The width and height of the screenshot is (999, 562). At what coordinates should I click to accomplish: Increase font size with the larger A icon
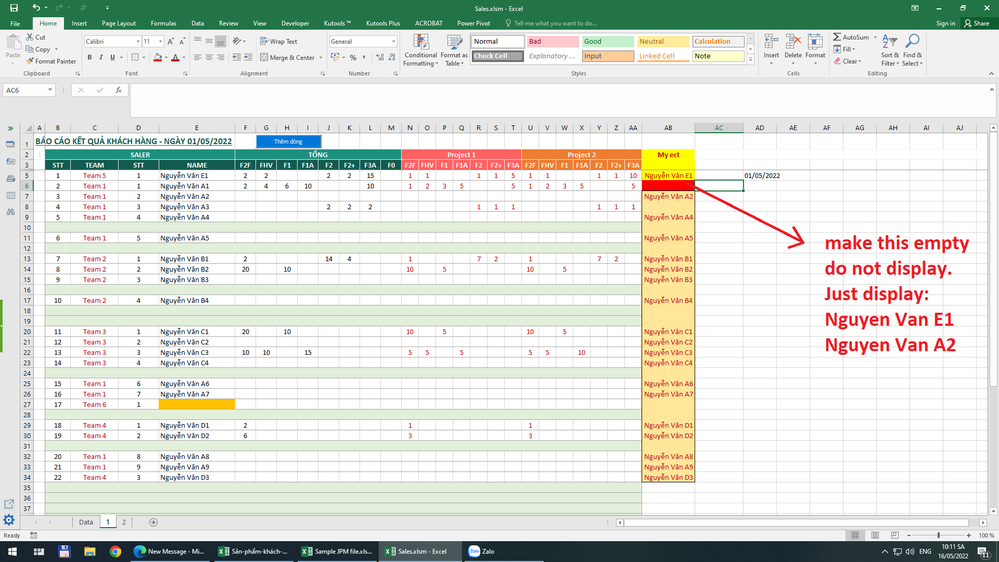[171, 41]
